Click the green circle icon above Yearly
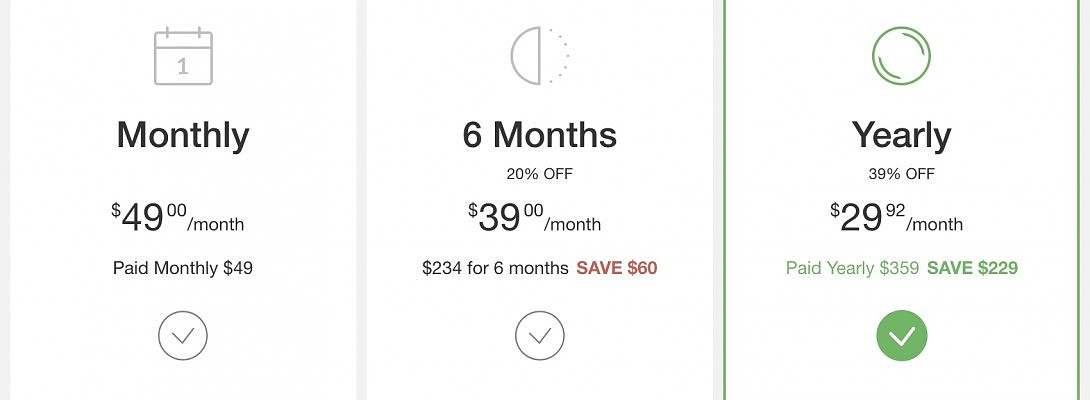The height and width of the screenshot is (400, 1090). pos(901,54)
